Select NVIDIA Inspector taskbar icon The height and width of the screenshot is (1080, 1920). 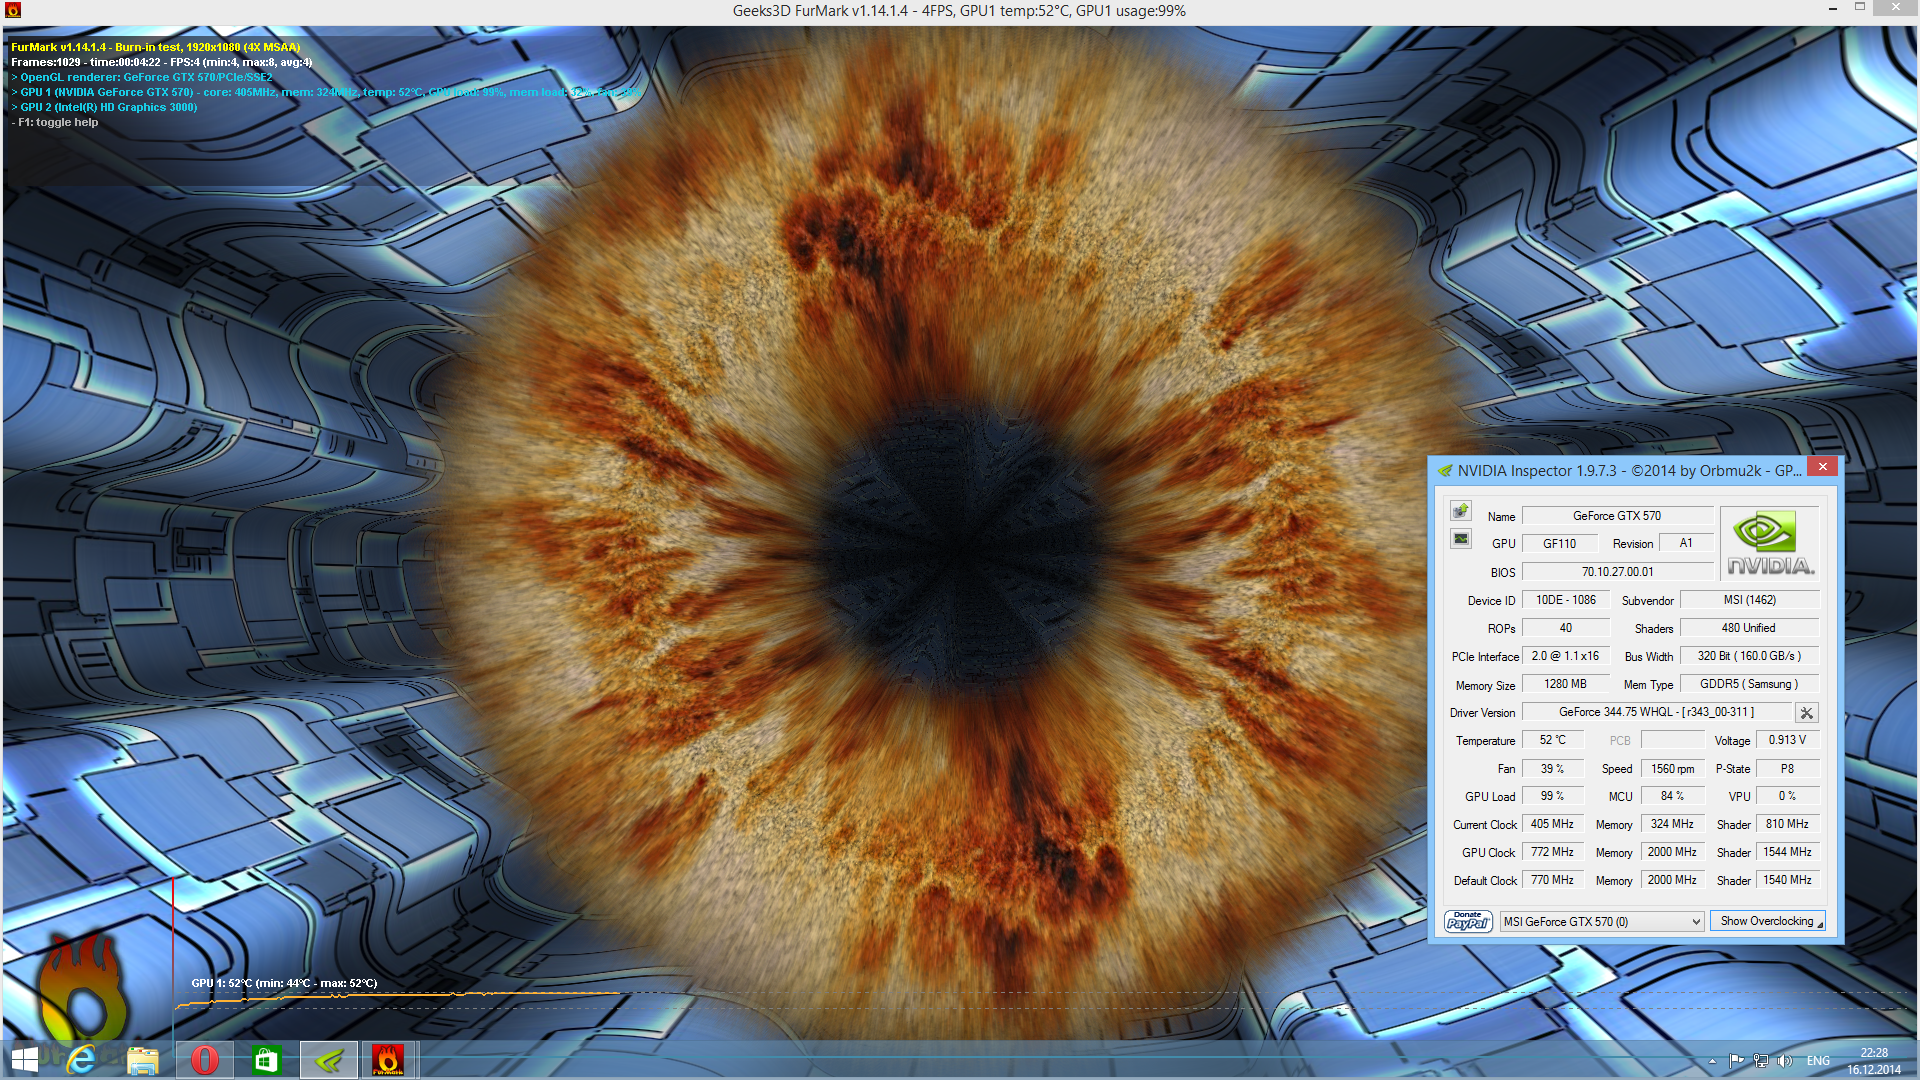click(328, 1060)
